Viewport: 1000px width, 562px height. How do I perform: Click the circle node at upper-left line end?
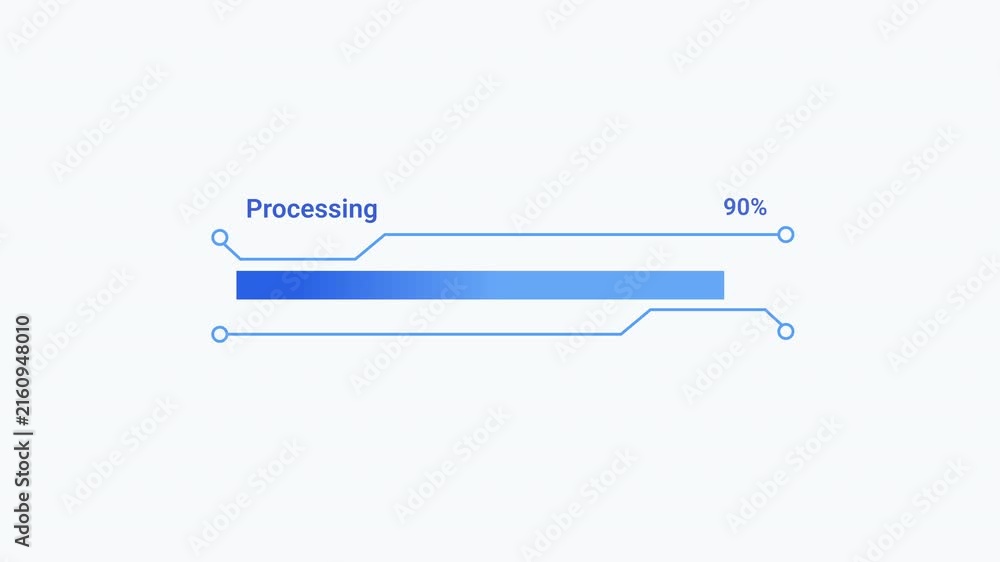(x=219, y=238)
